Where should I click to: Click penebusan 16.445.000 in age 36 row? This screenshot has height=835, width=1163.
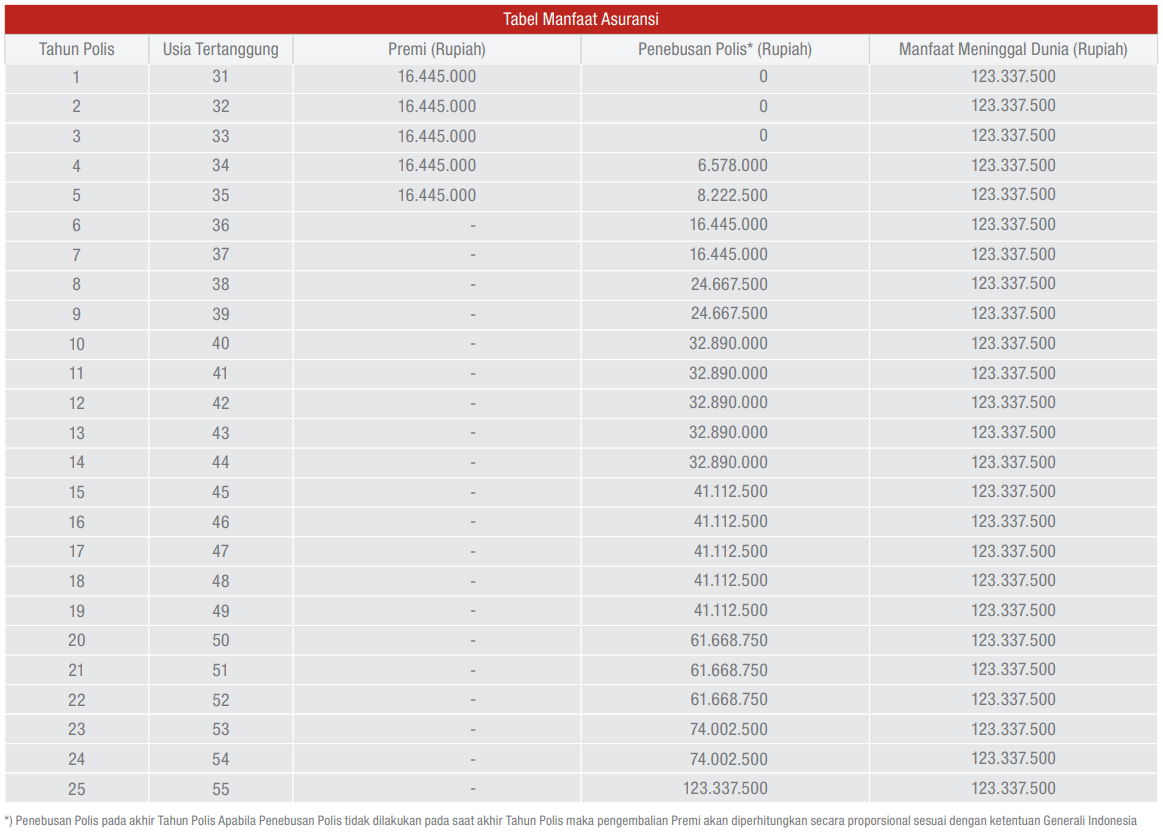pos(728,225)
